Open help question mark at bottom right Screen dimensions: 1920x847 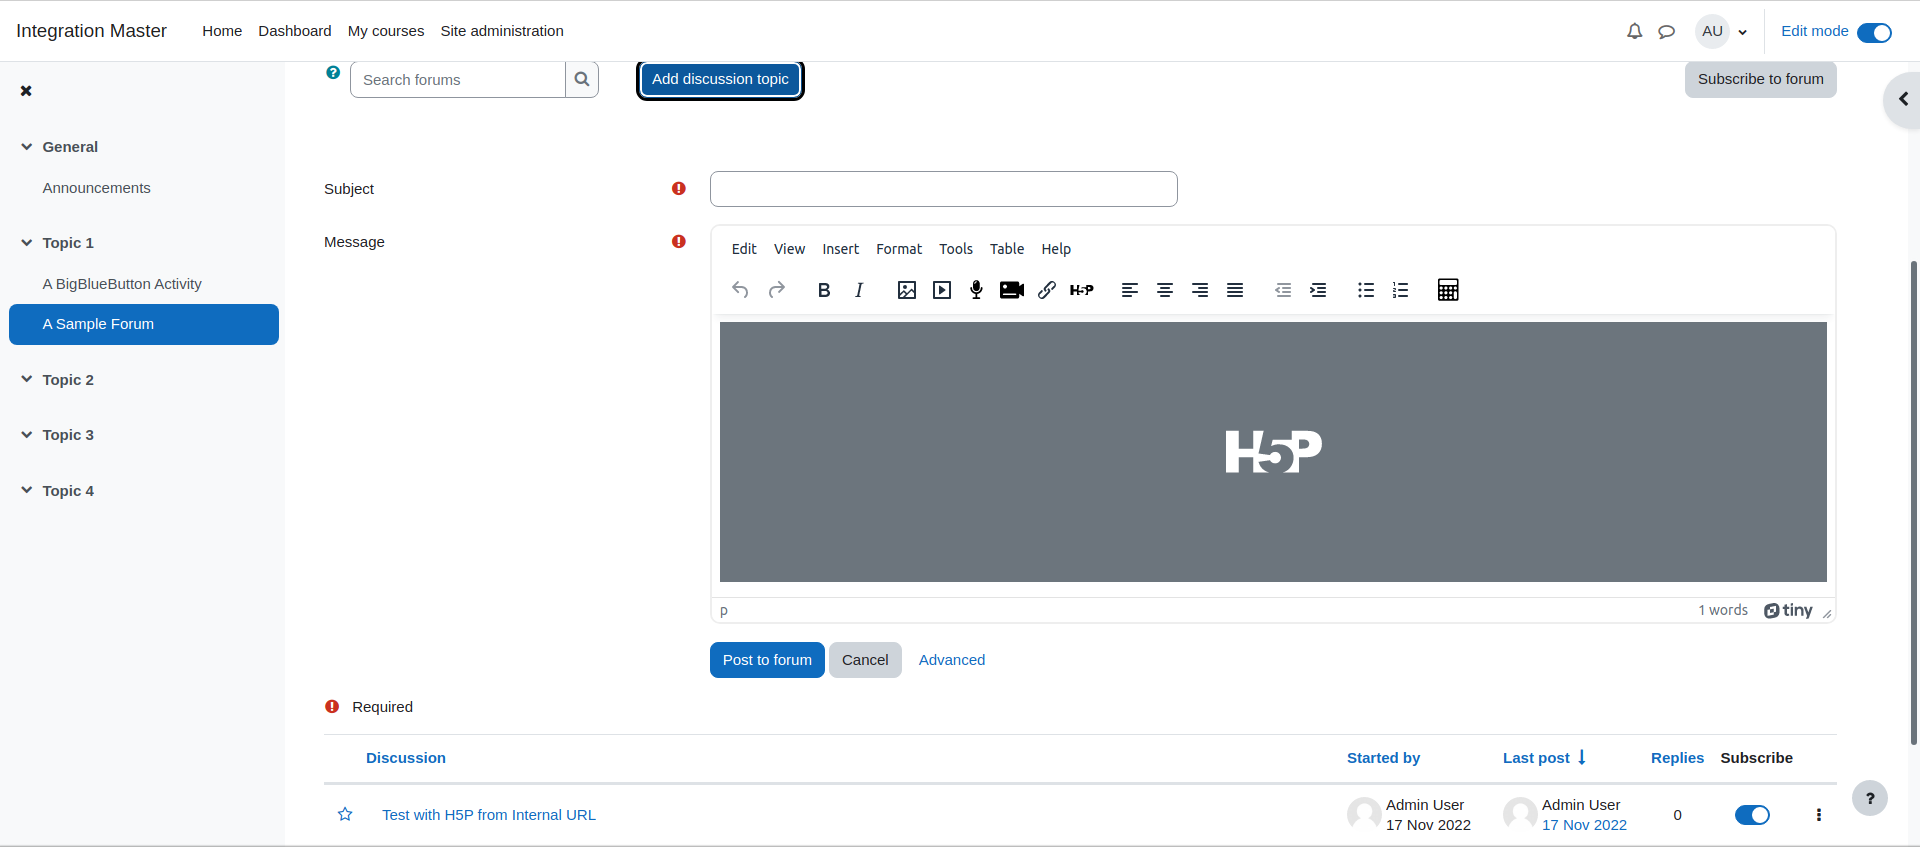click(1870, 798)
